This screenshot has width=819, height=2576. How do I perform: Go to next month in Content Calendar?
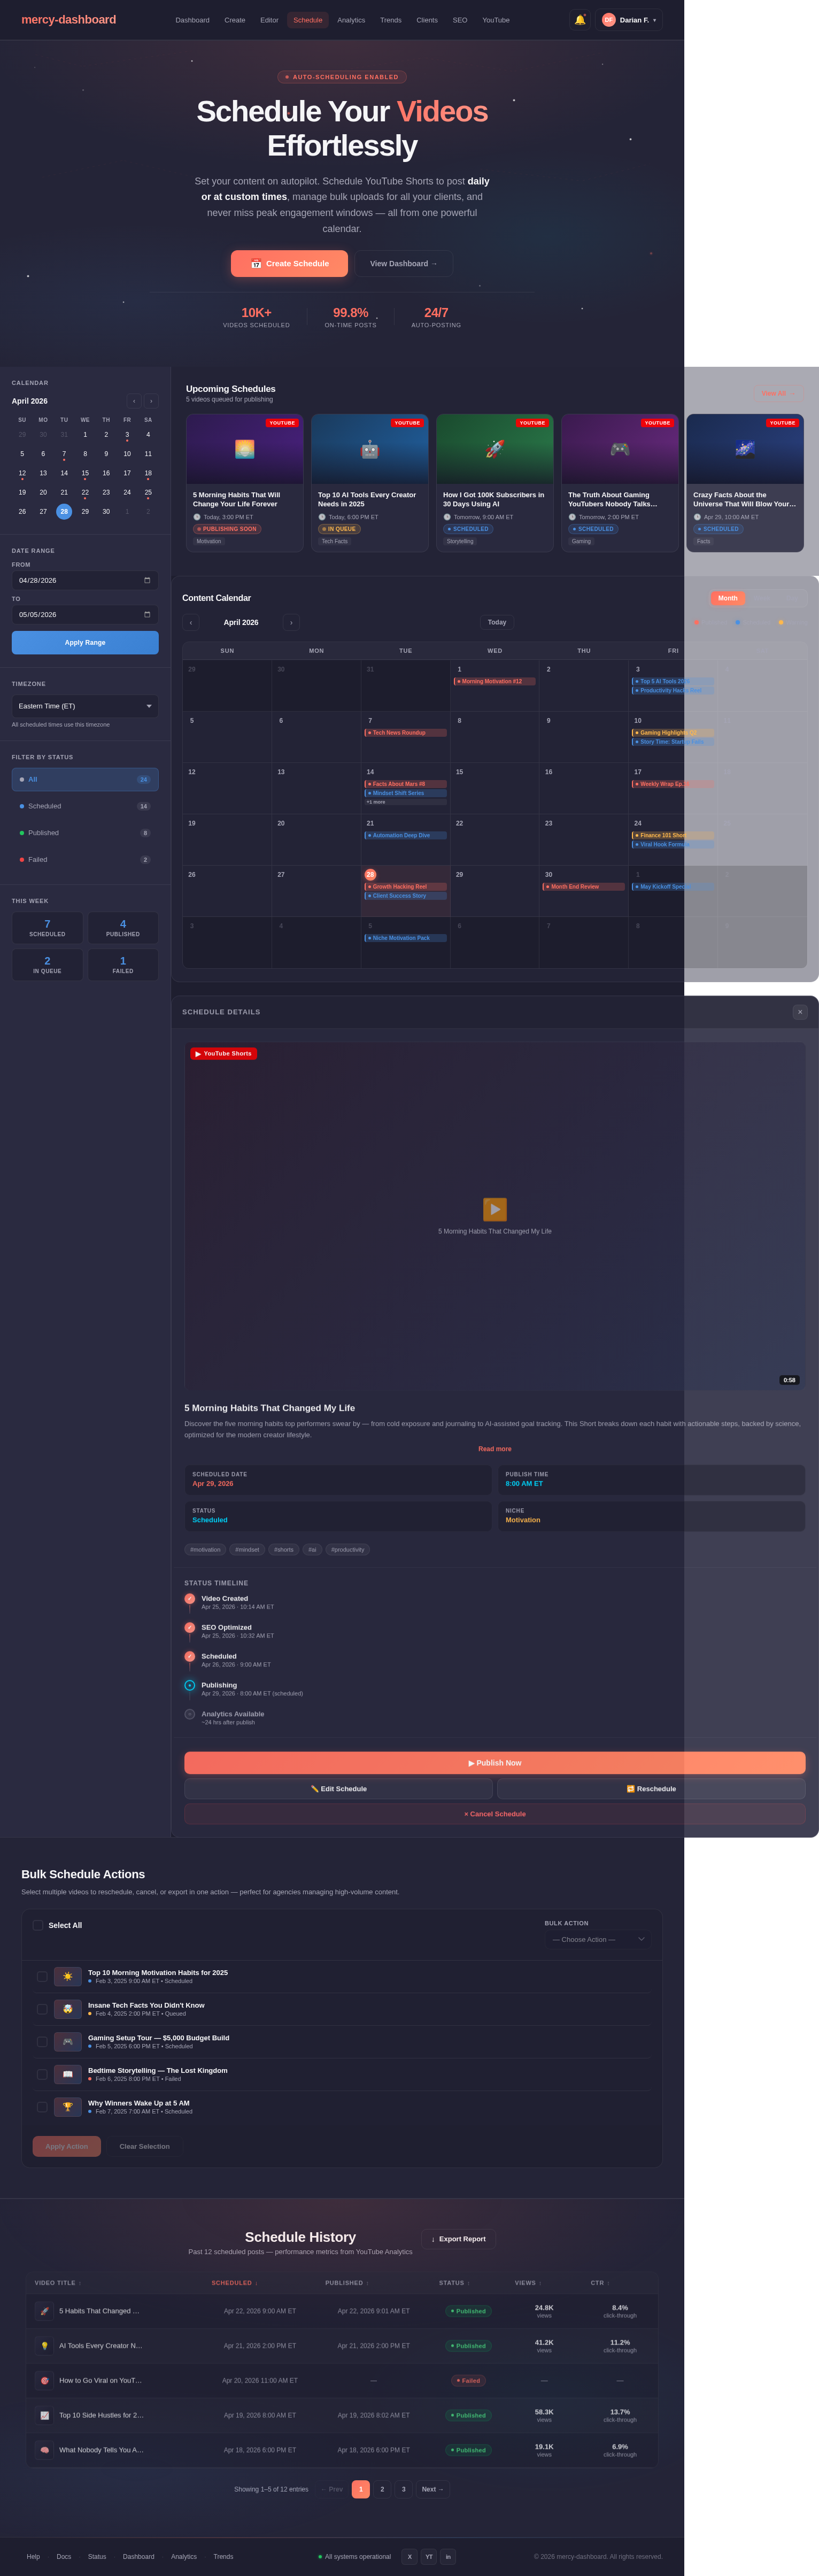pyautogui.click(x=291, y=622)
